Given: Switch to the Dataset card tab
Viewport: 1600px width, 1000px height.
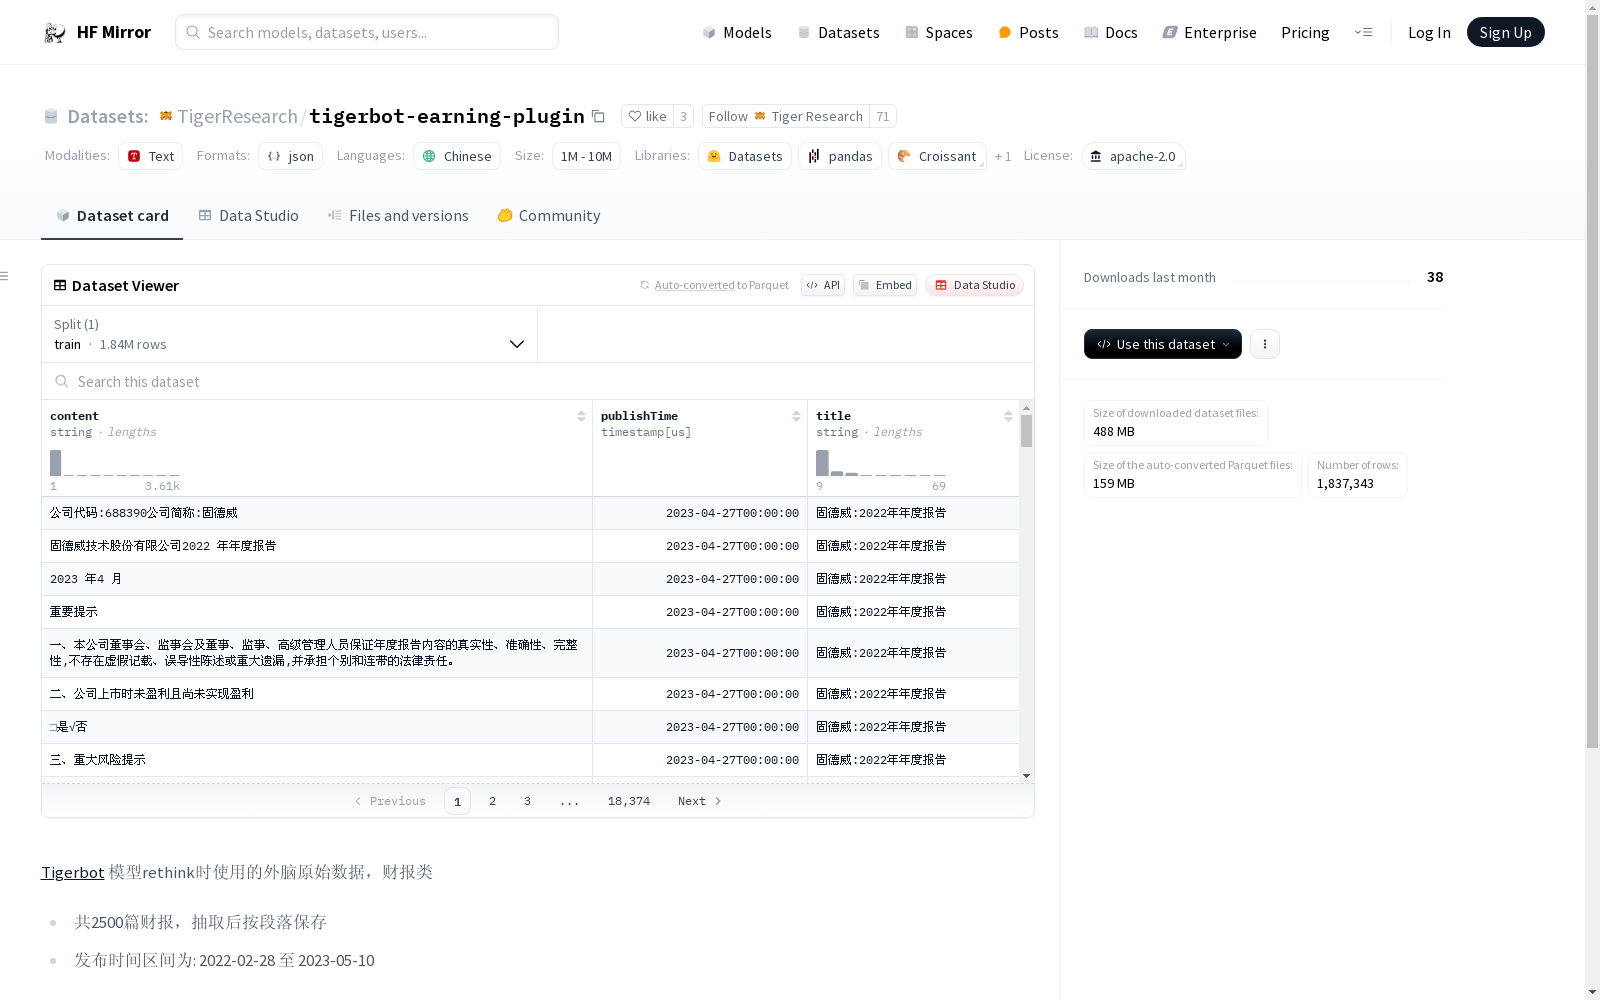Looking at the screenshot, I should pyautogui.click(x=112, y=215).
